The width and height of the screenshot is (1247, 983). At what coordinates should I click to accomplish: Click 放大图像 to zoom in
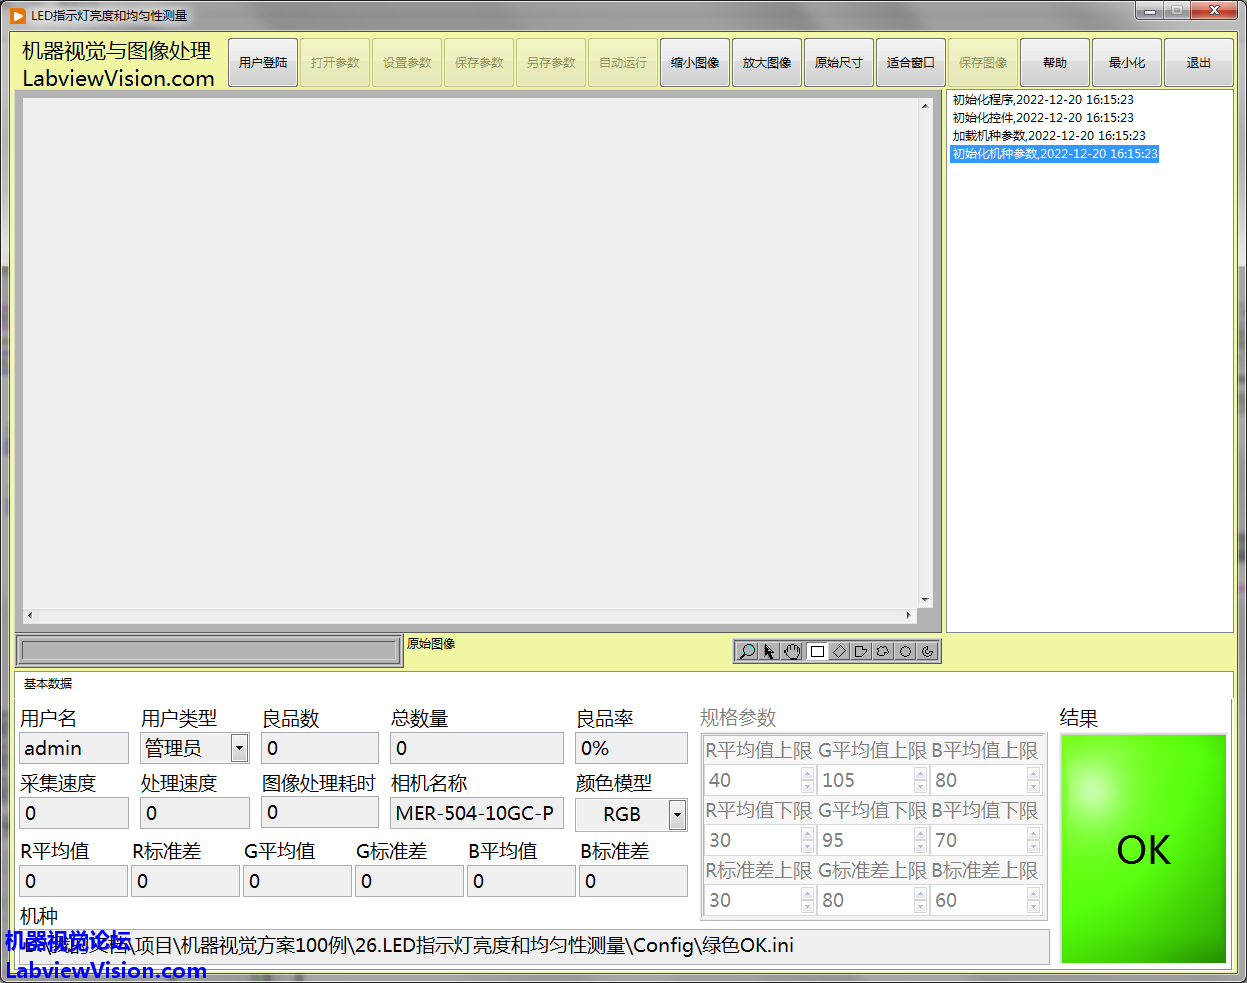pyautogui.click(x=767, y=63)
